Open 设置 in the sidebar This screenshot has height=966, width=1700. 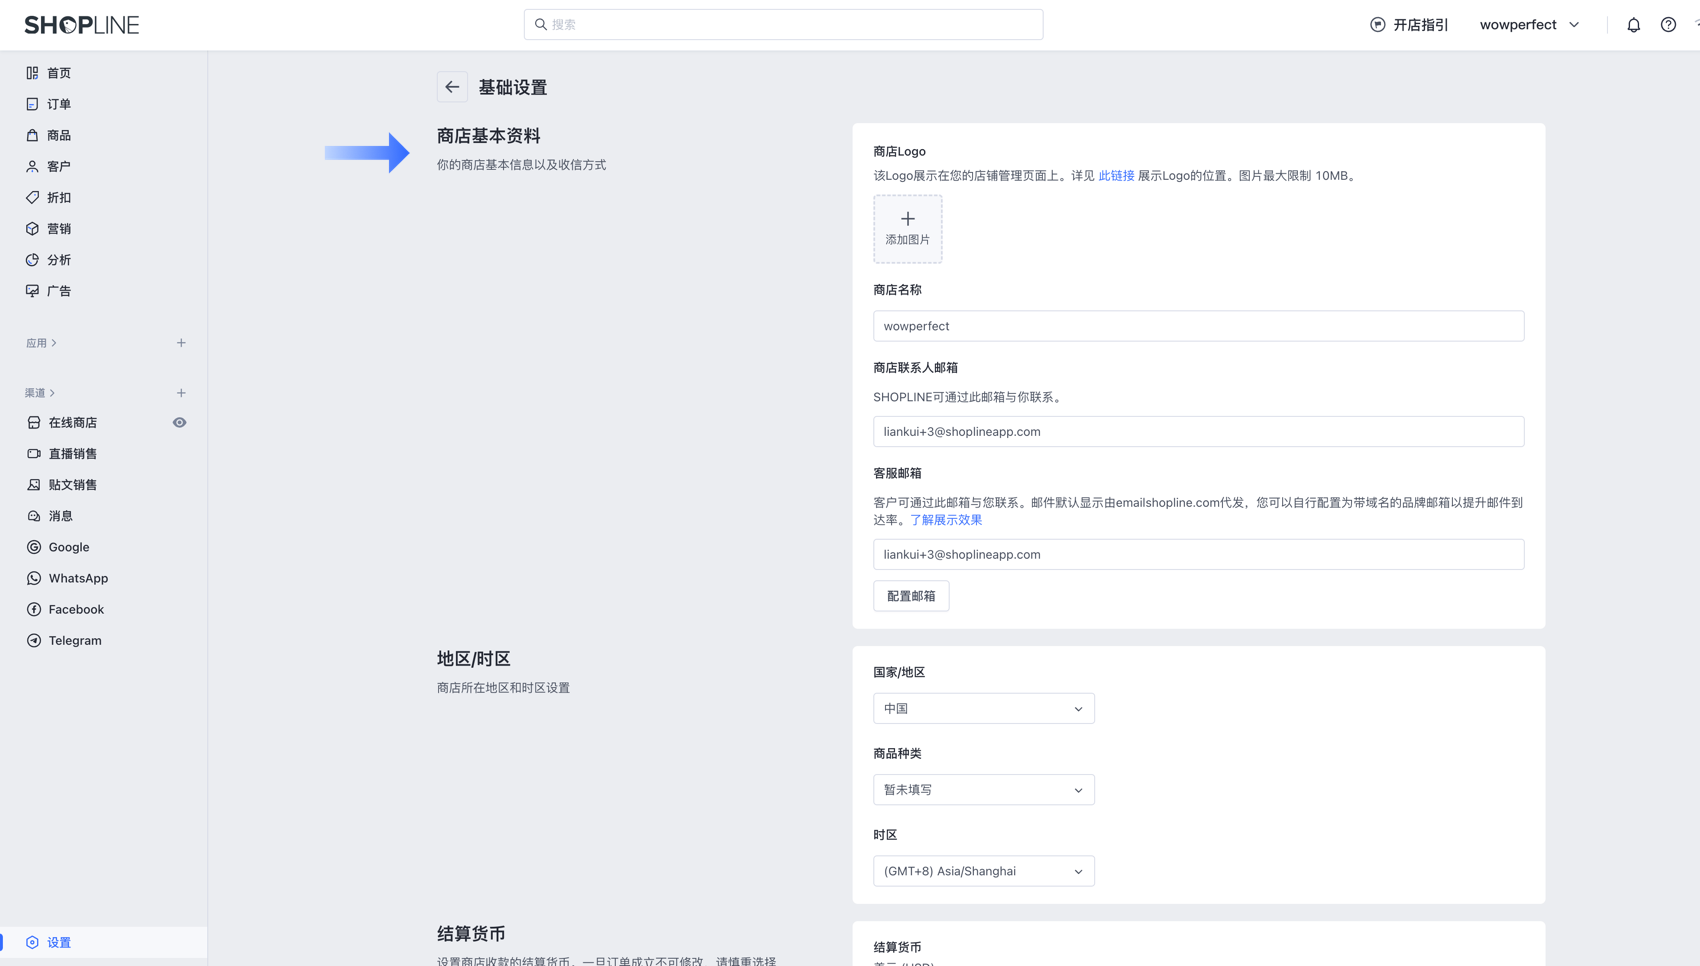[59, 942]
